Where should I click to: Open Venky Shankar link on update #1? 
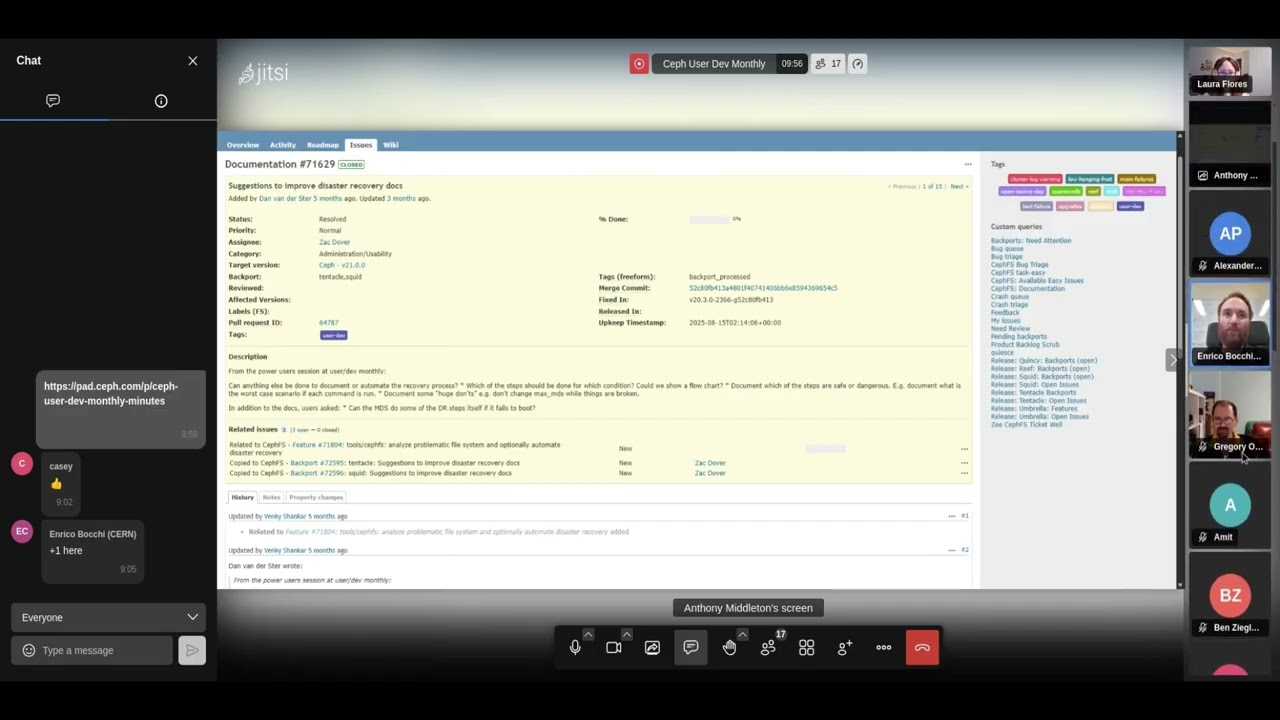[x=285, y=516]
